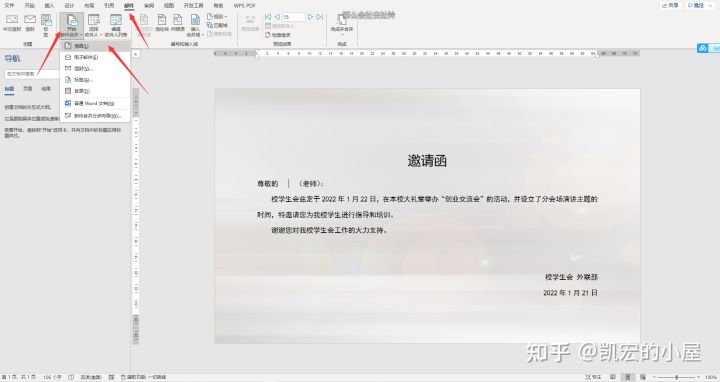
Task: Click the Labels icon in Create group
Action: 46,25
